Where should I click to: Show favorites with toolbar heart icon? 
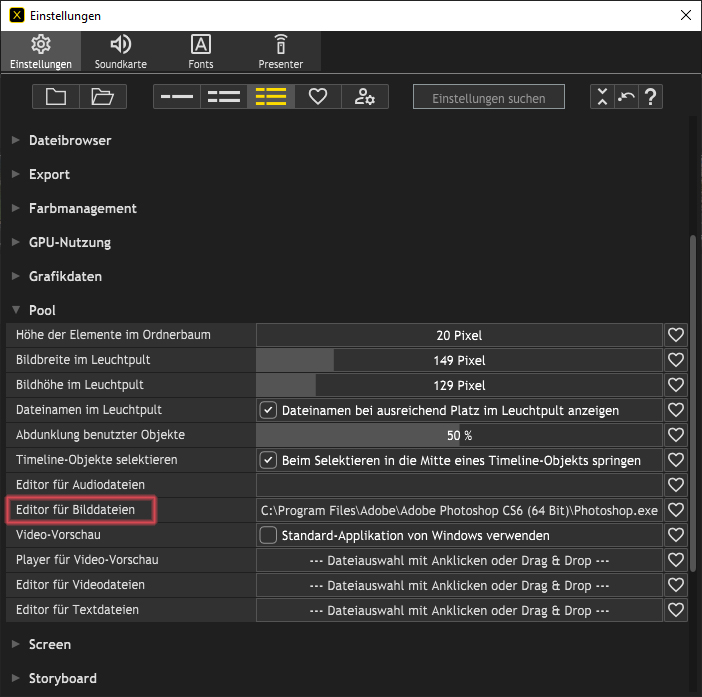[x=317, y=97]
